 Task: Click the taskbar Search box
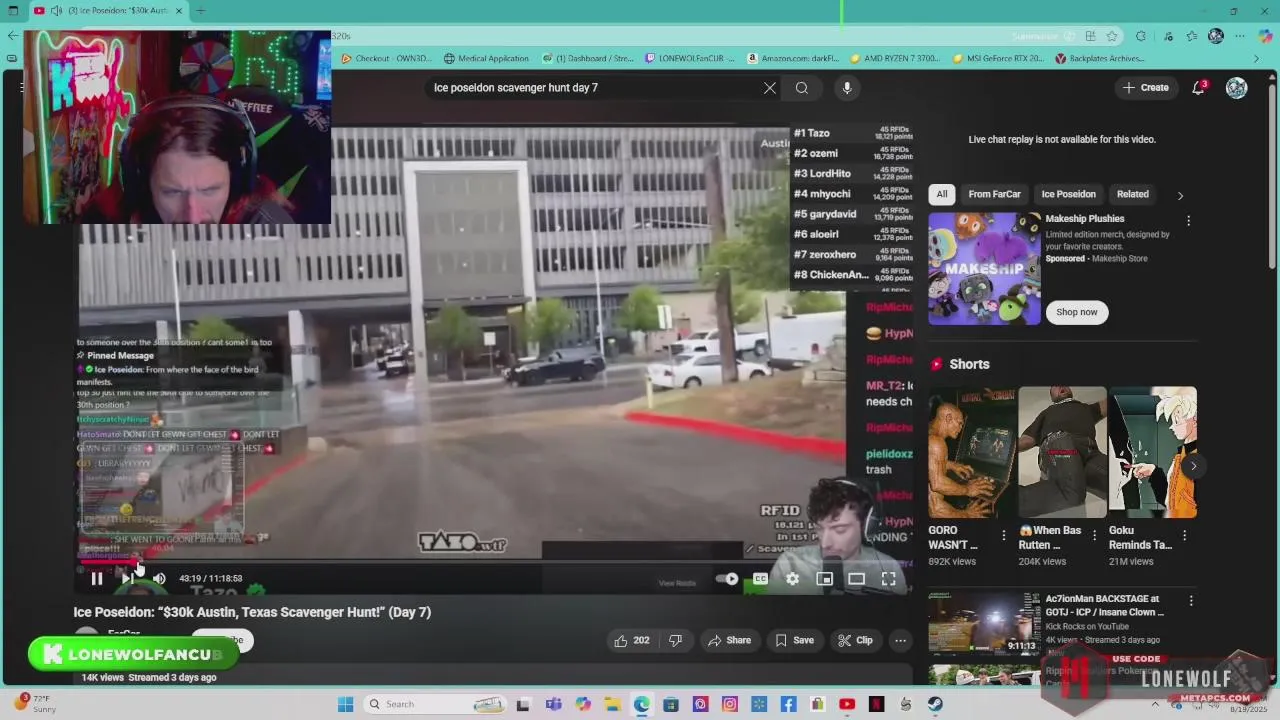click(433, 704)
